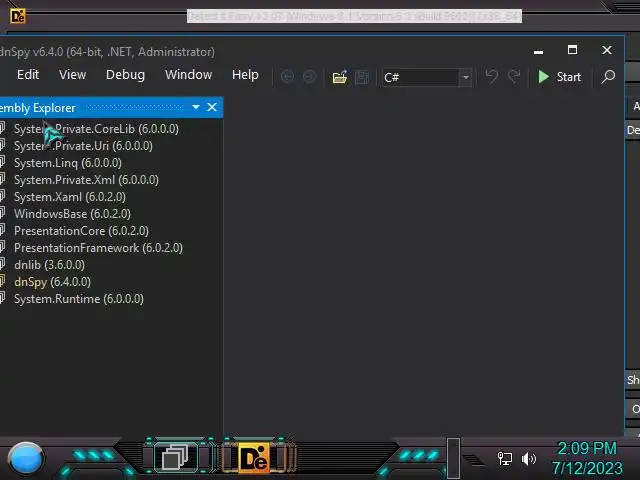
Task: Click the De taskbar application icon
Action: point(254,458)
